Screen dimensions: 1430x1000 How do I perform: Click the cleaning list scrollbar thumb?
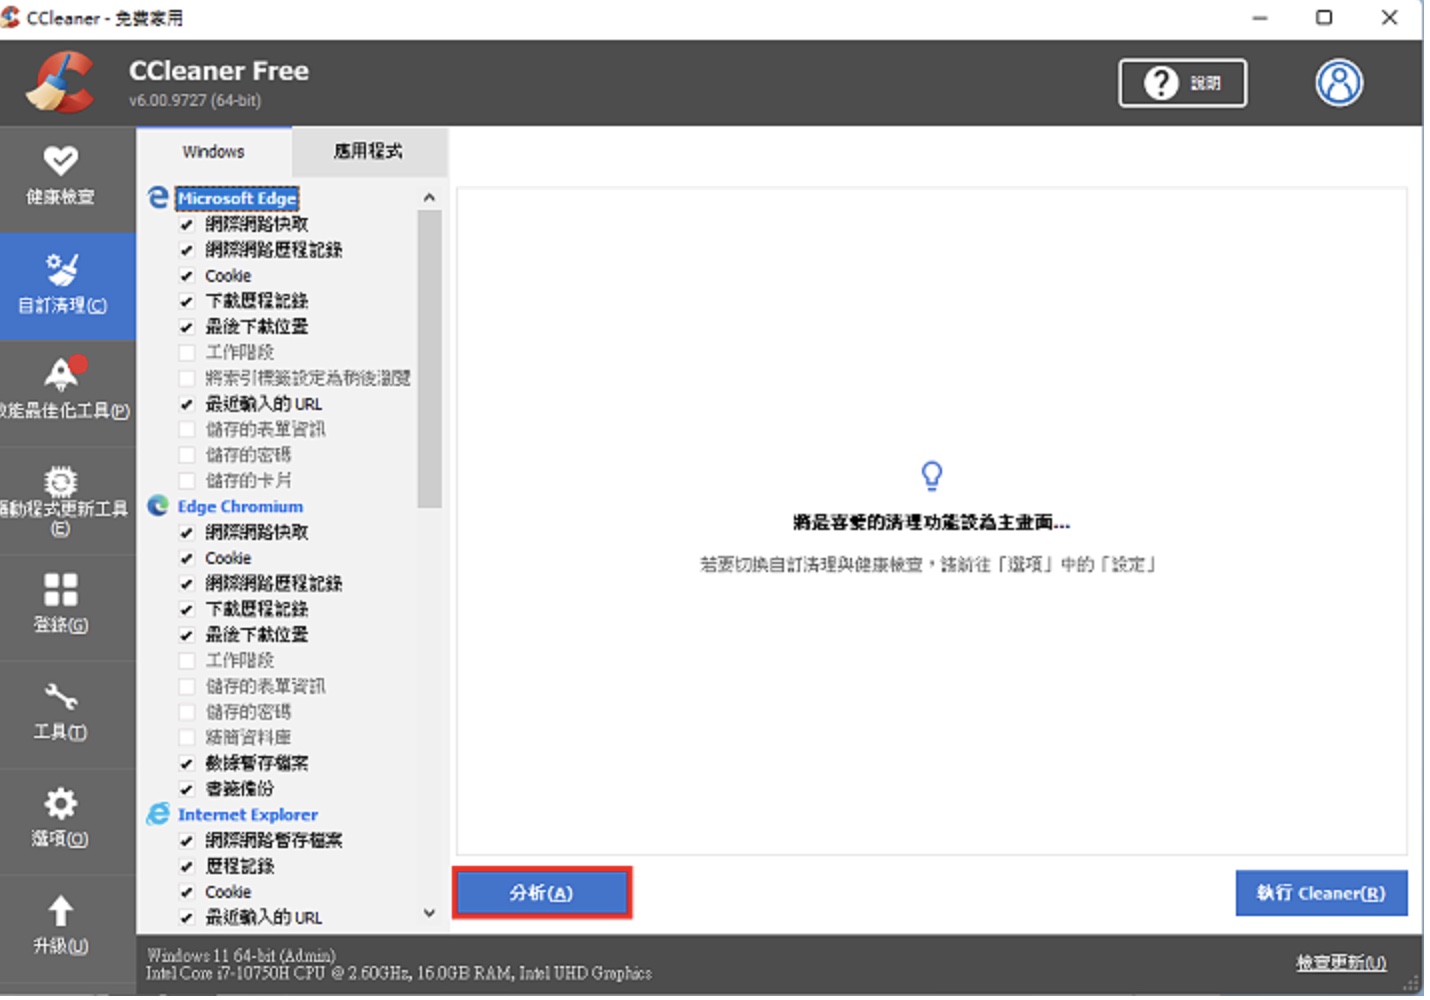pyautogui.click(x=429, y=358)
